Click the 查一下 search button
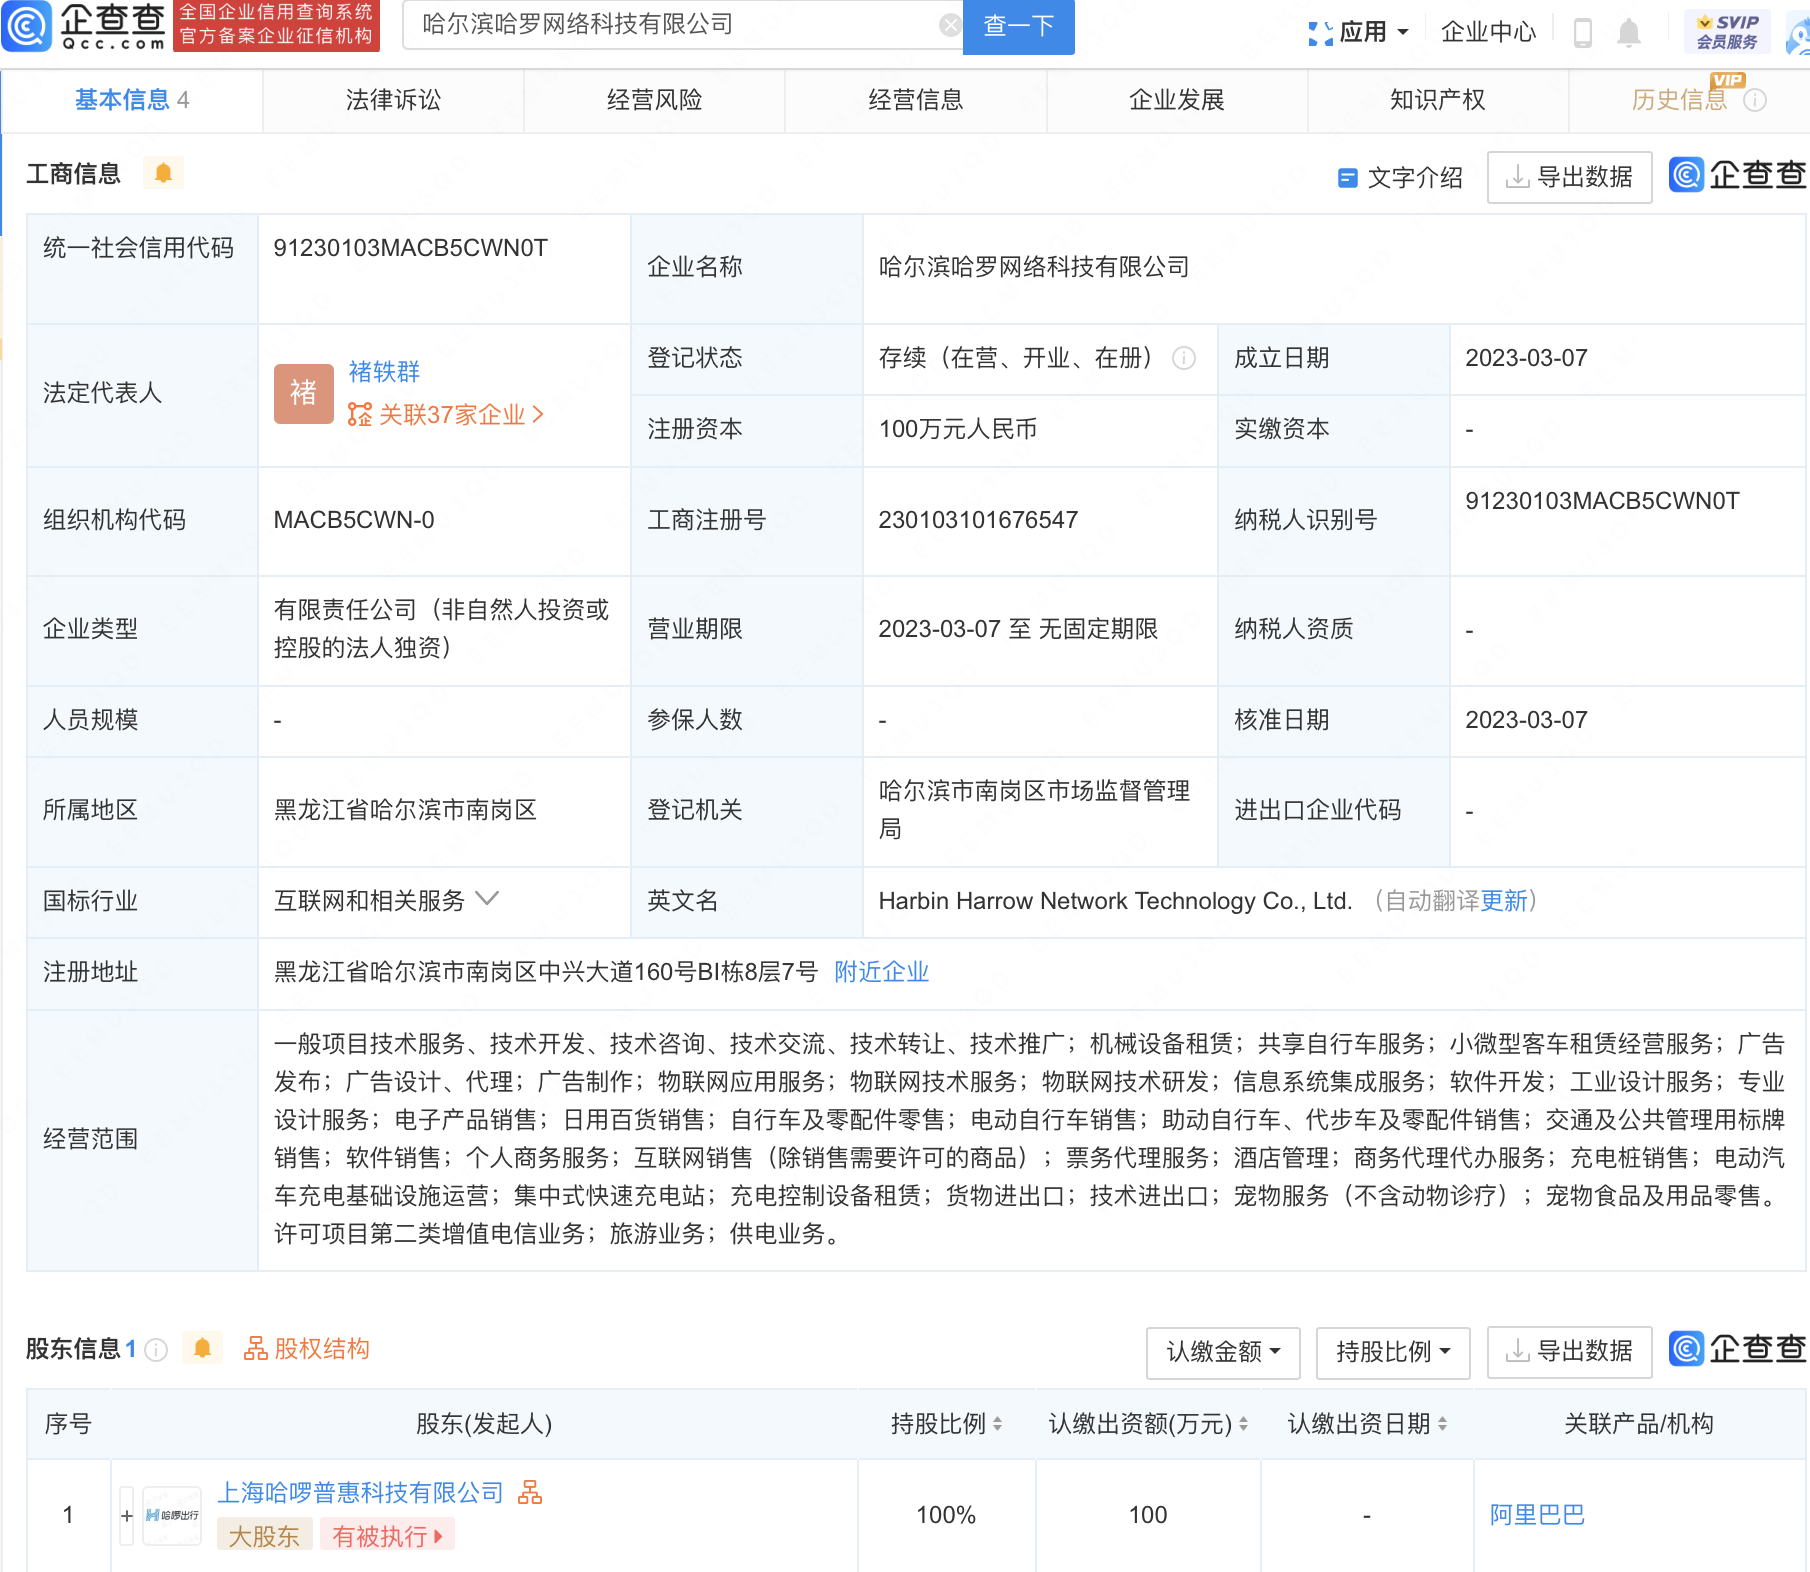The height and width of the screenshot is (1572, 1810). tap(1018, 26)
